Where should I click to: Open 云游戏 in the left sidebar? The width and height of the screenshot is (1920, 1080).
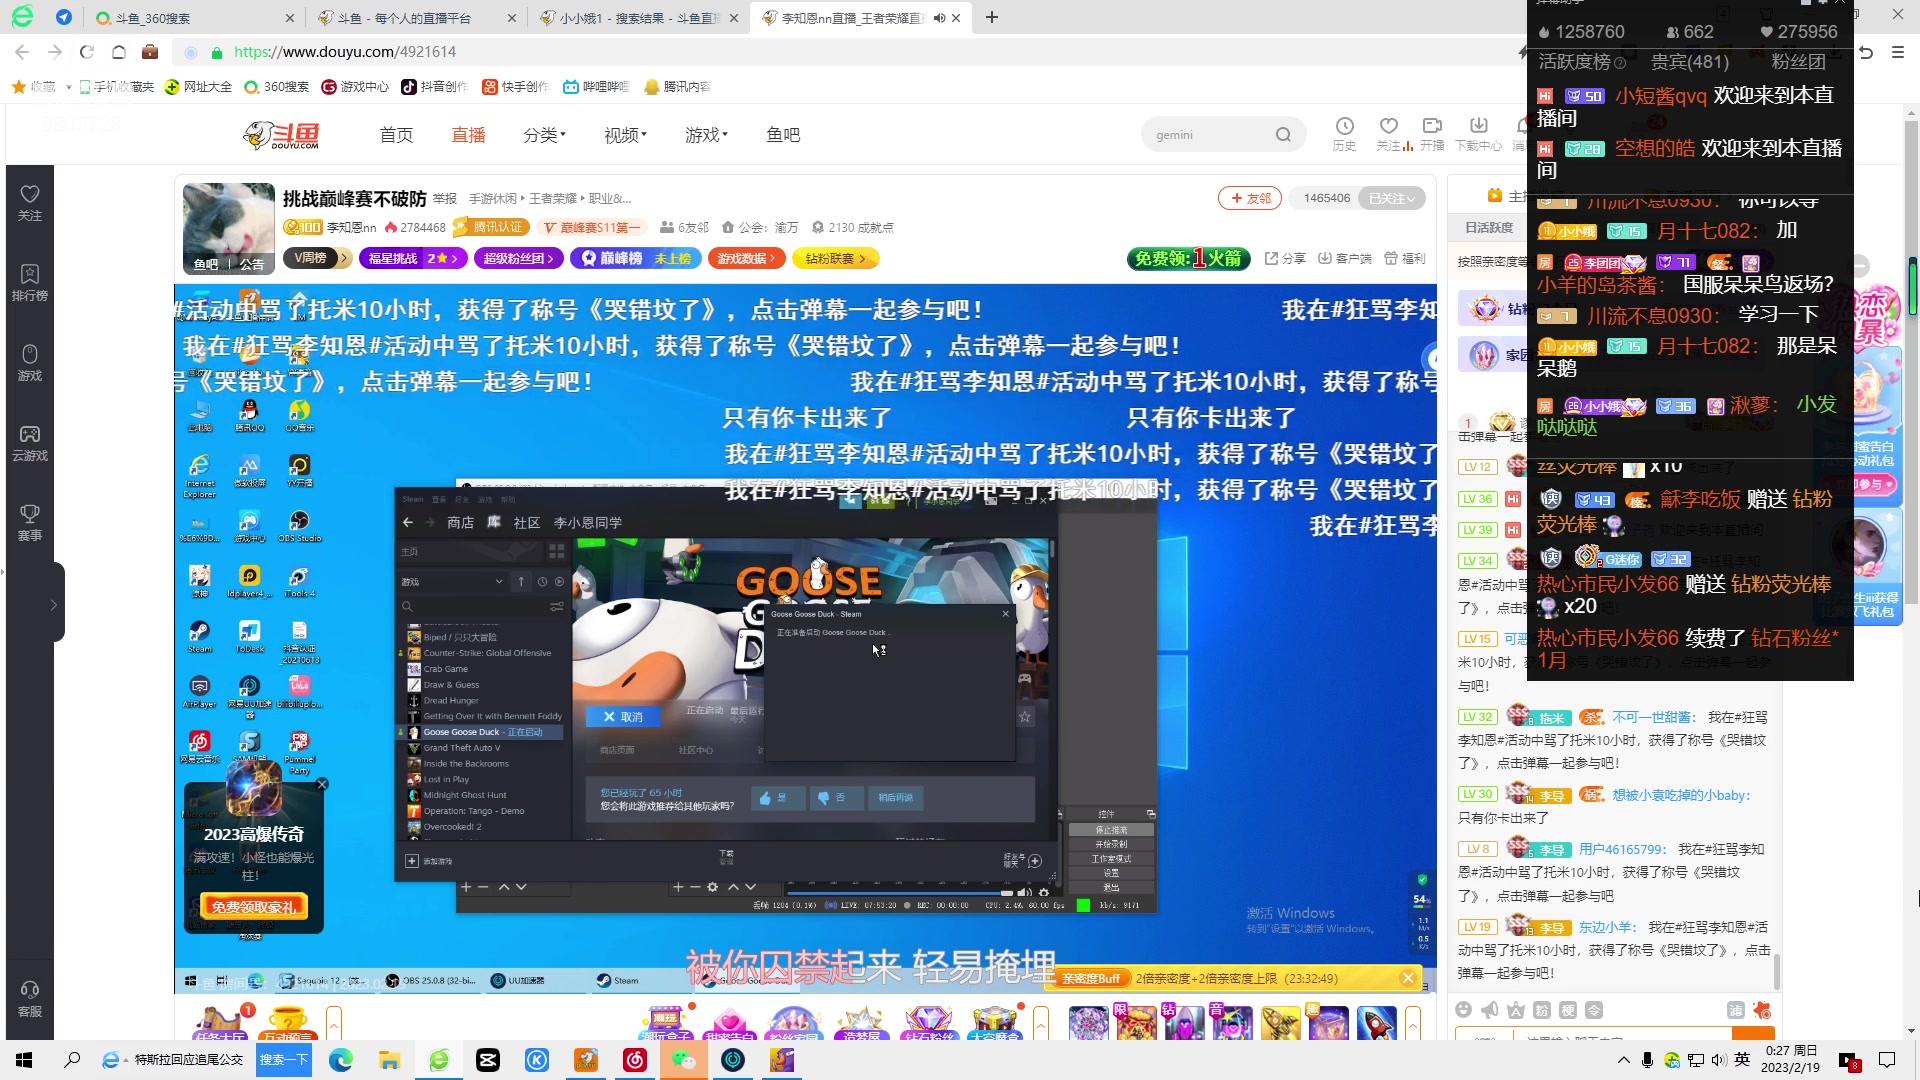(x=30, y=443)
